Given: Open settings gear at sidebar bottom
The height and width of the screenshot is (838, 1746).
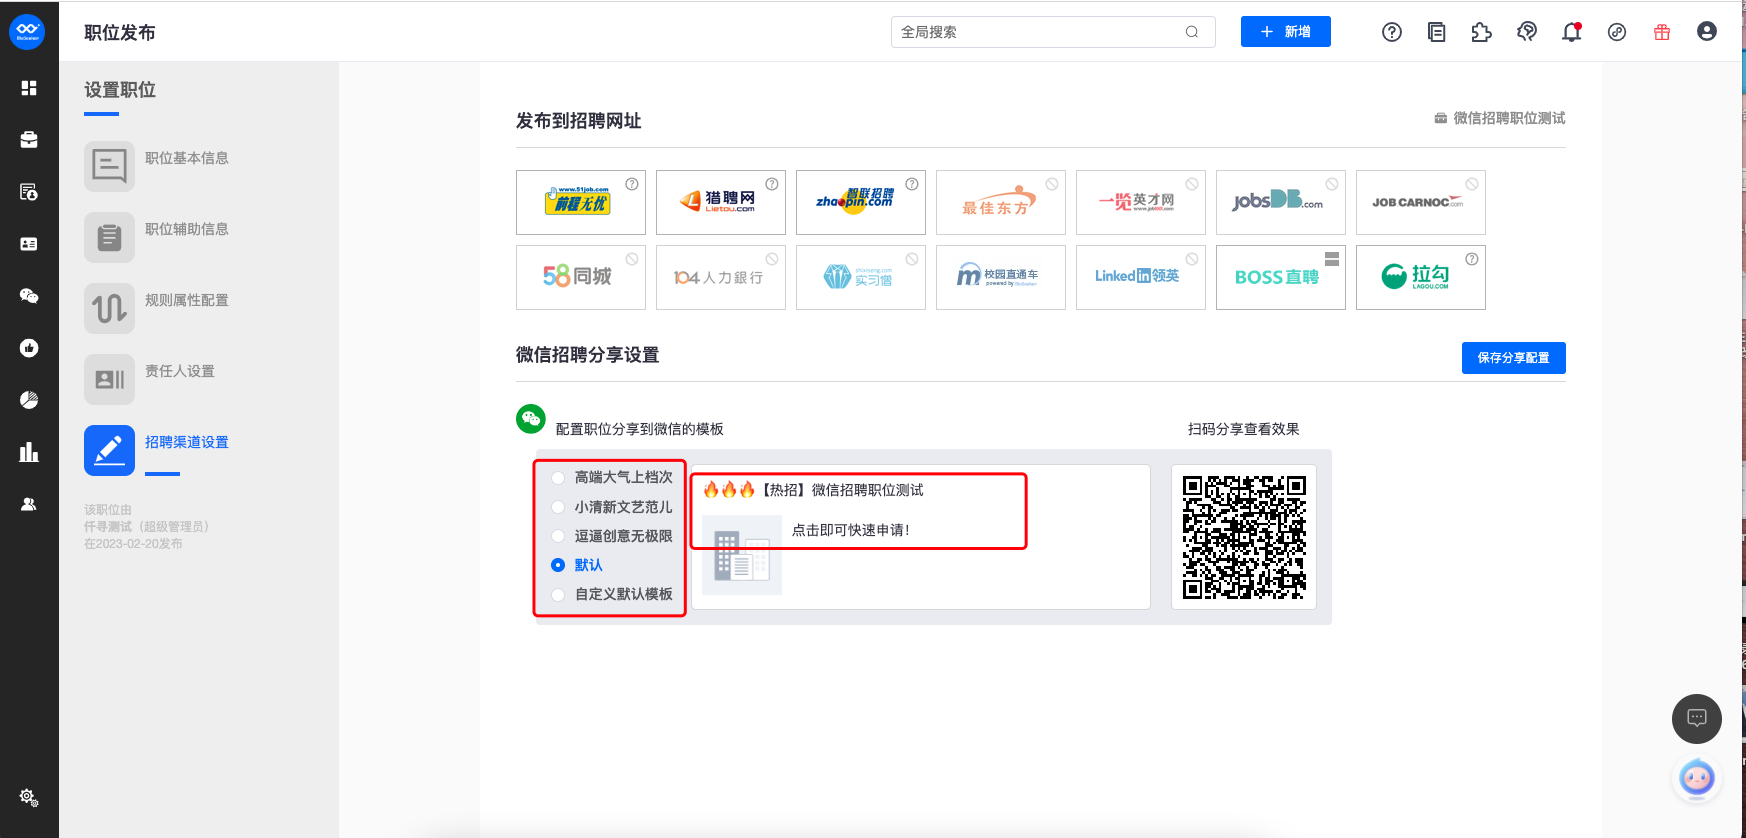Looking at the screenshot, I should point(29,797).
